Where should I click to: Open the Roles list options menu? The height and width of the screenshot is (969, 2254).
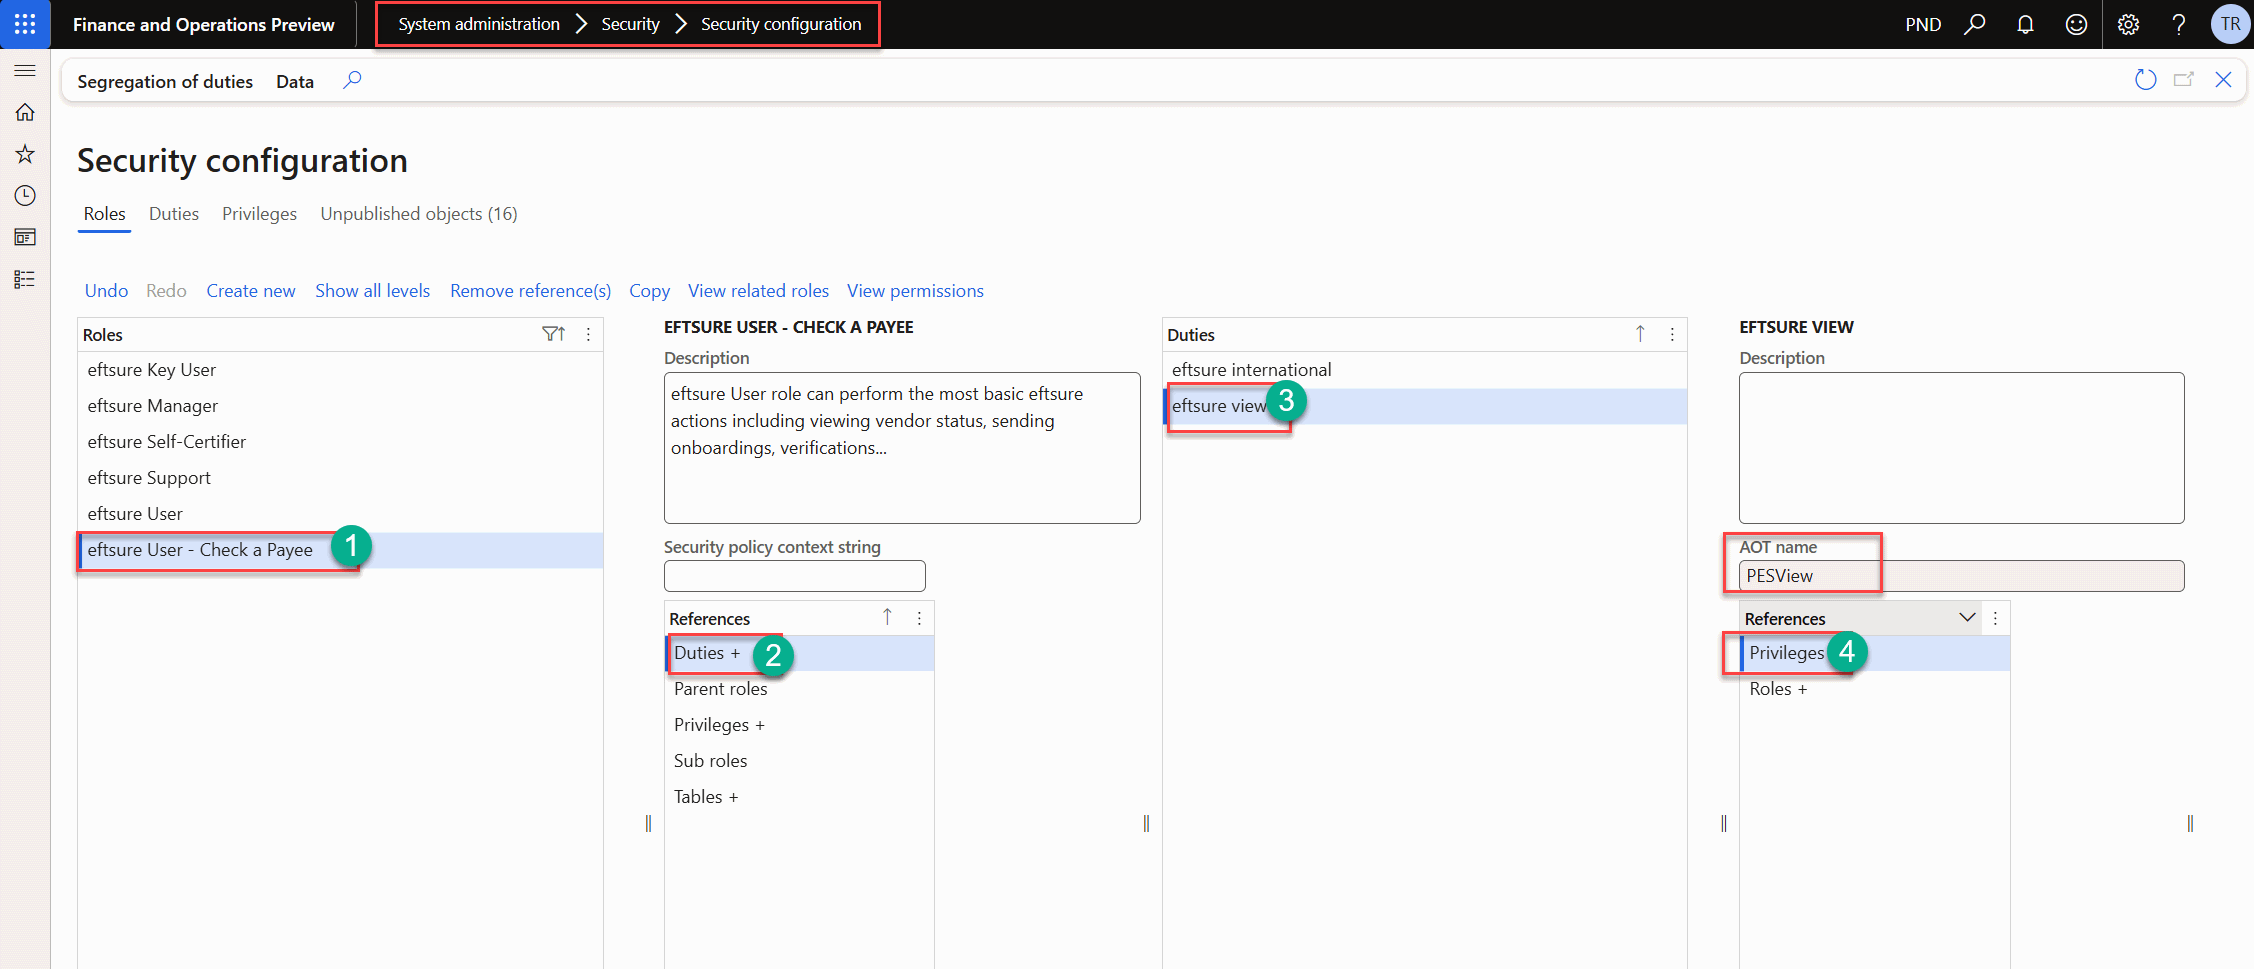pos(588,334)
